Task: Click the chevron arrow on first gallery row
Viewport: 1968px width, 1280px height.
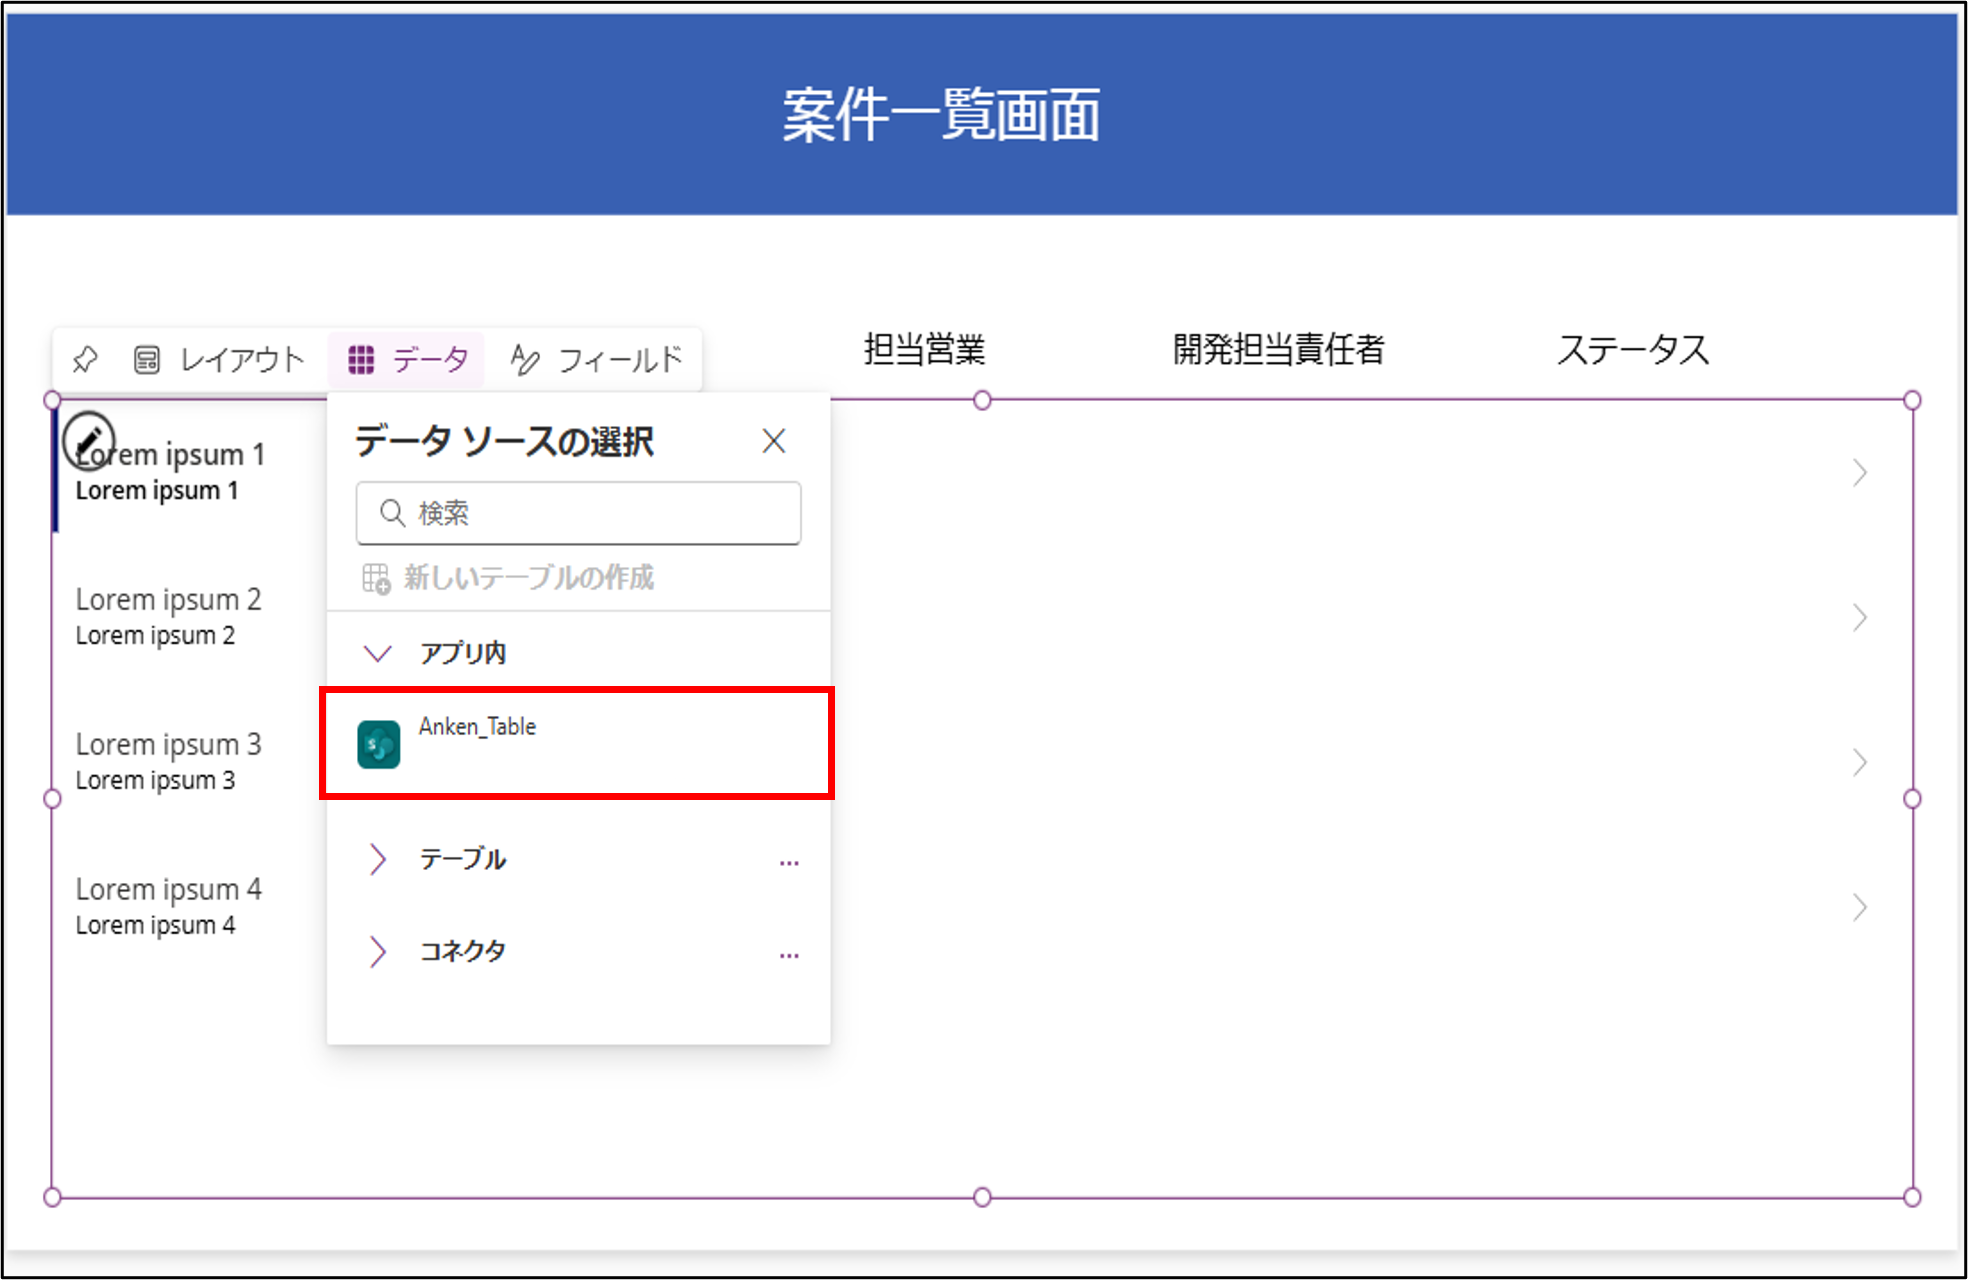Action: click(1859, 472)
